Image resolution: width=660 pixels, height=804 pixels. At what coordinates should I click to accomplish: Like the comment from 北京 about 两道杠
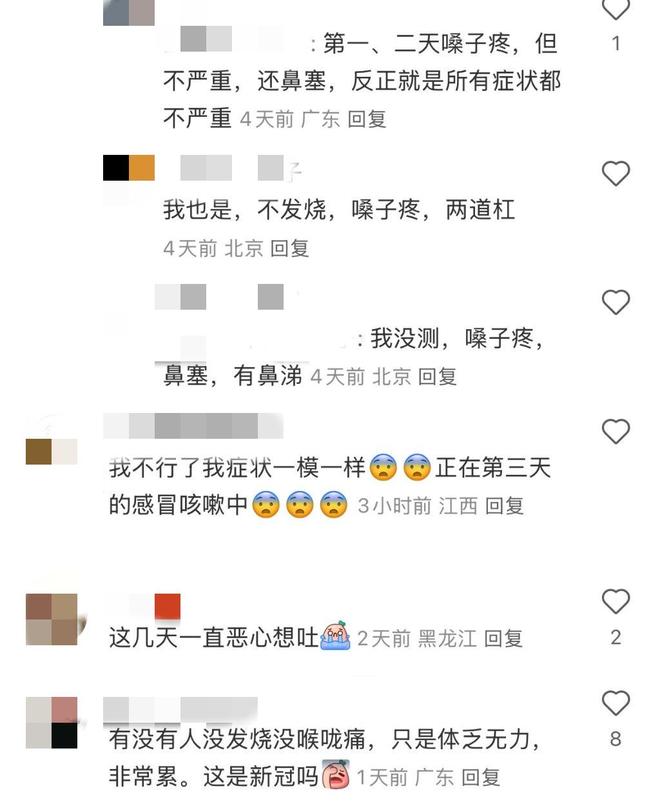[x=615, y=173]
